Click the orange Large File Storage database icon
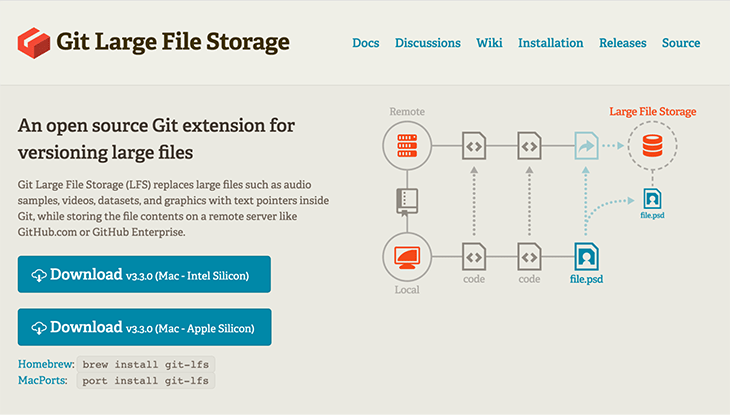 (x=652, y=146)
